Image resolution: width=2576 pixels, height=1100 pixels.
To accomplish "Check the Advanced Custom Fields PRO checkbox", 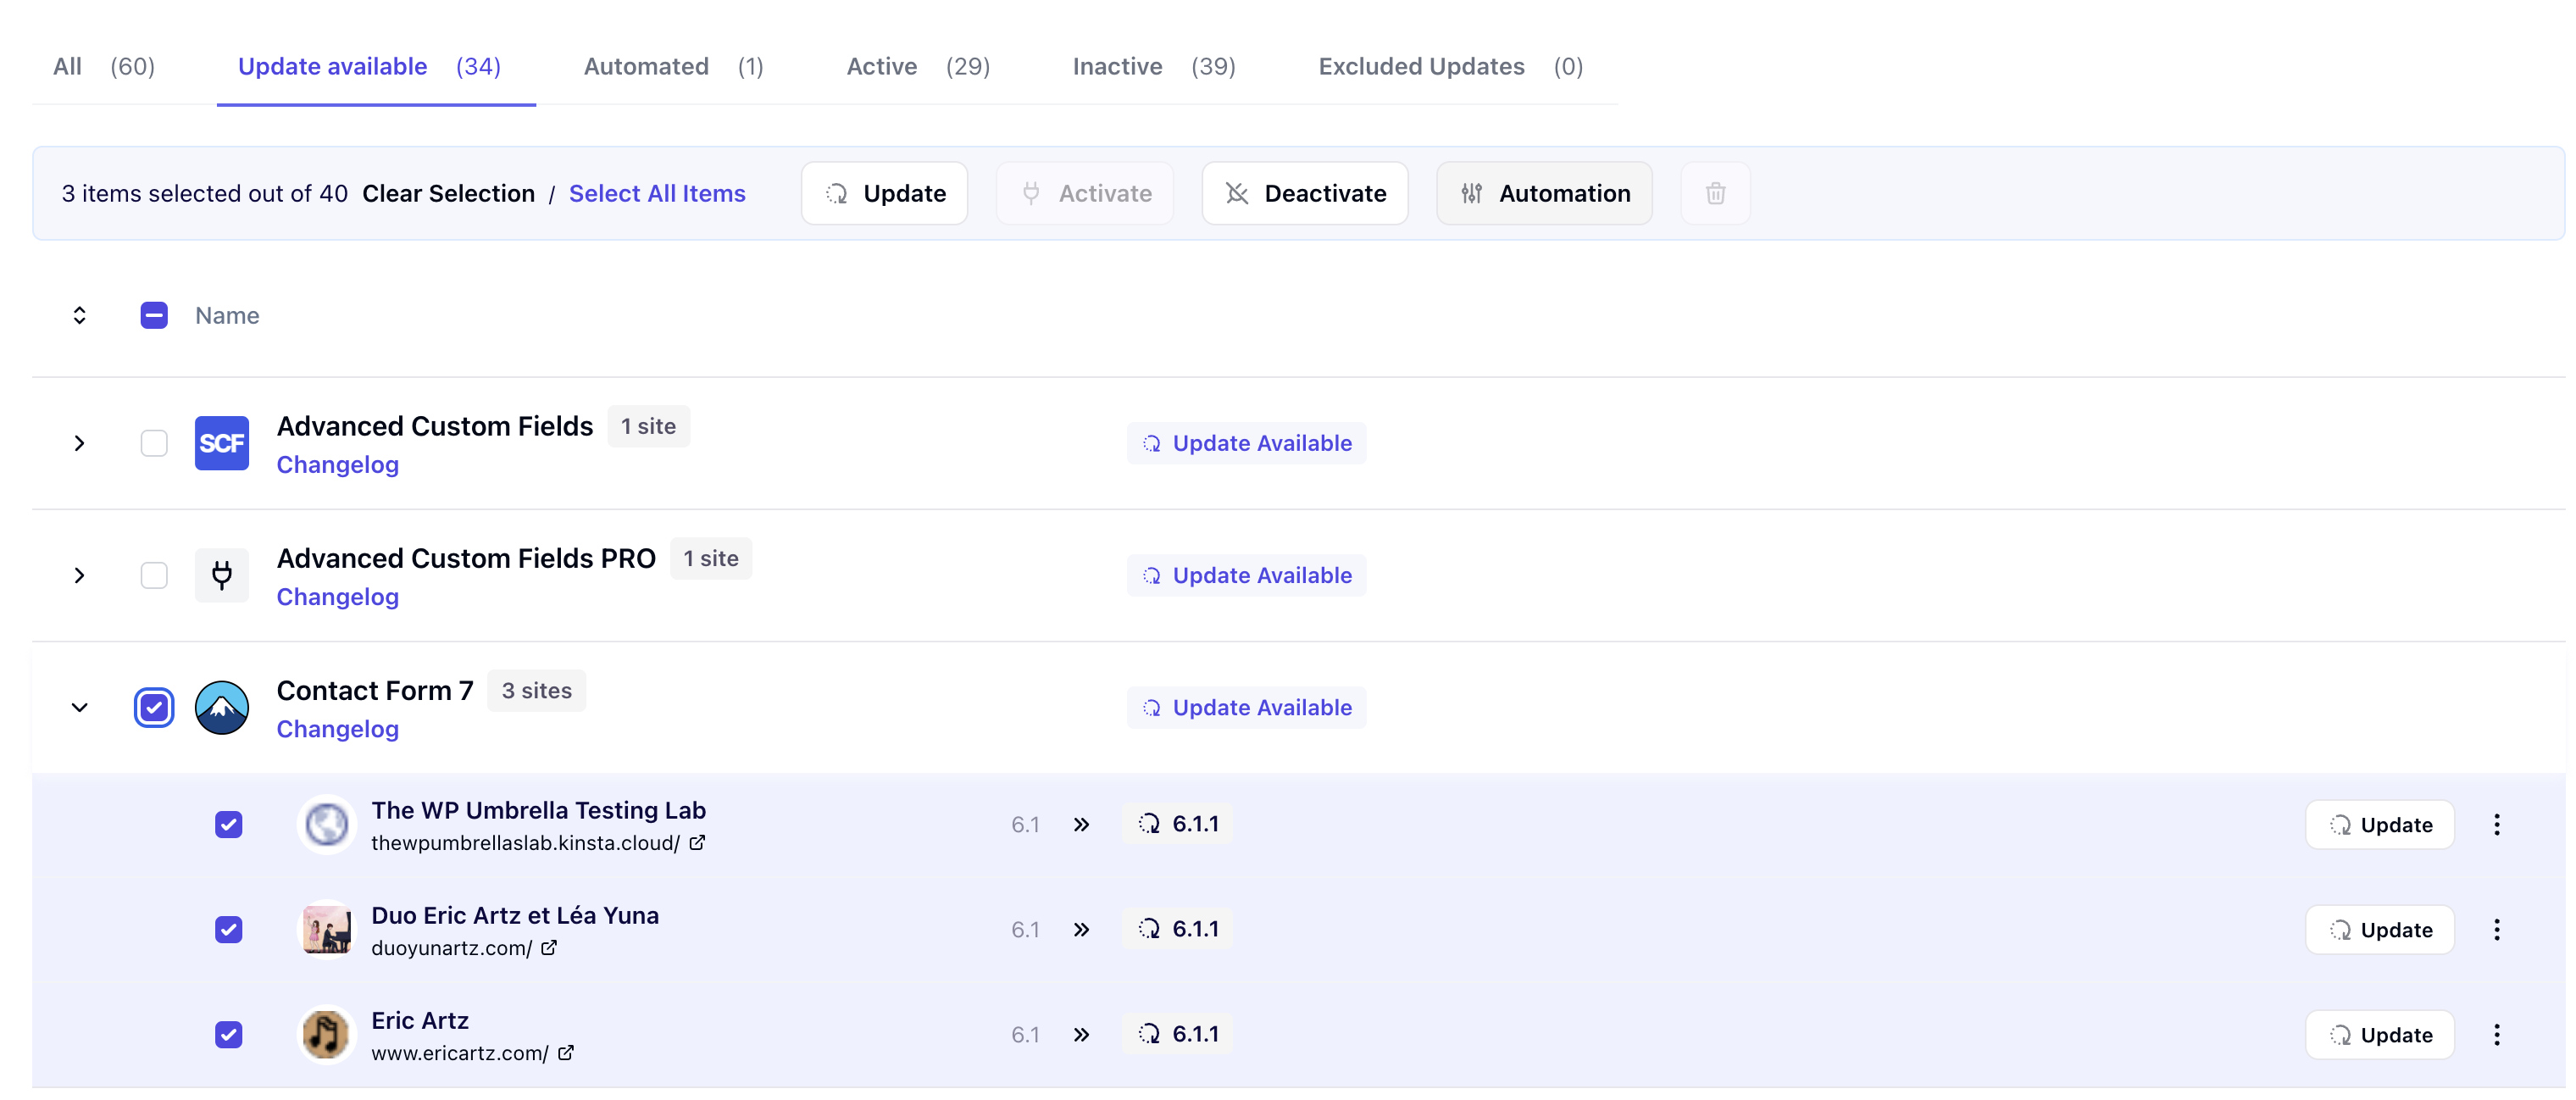I will pos(154,575).
